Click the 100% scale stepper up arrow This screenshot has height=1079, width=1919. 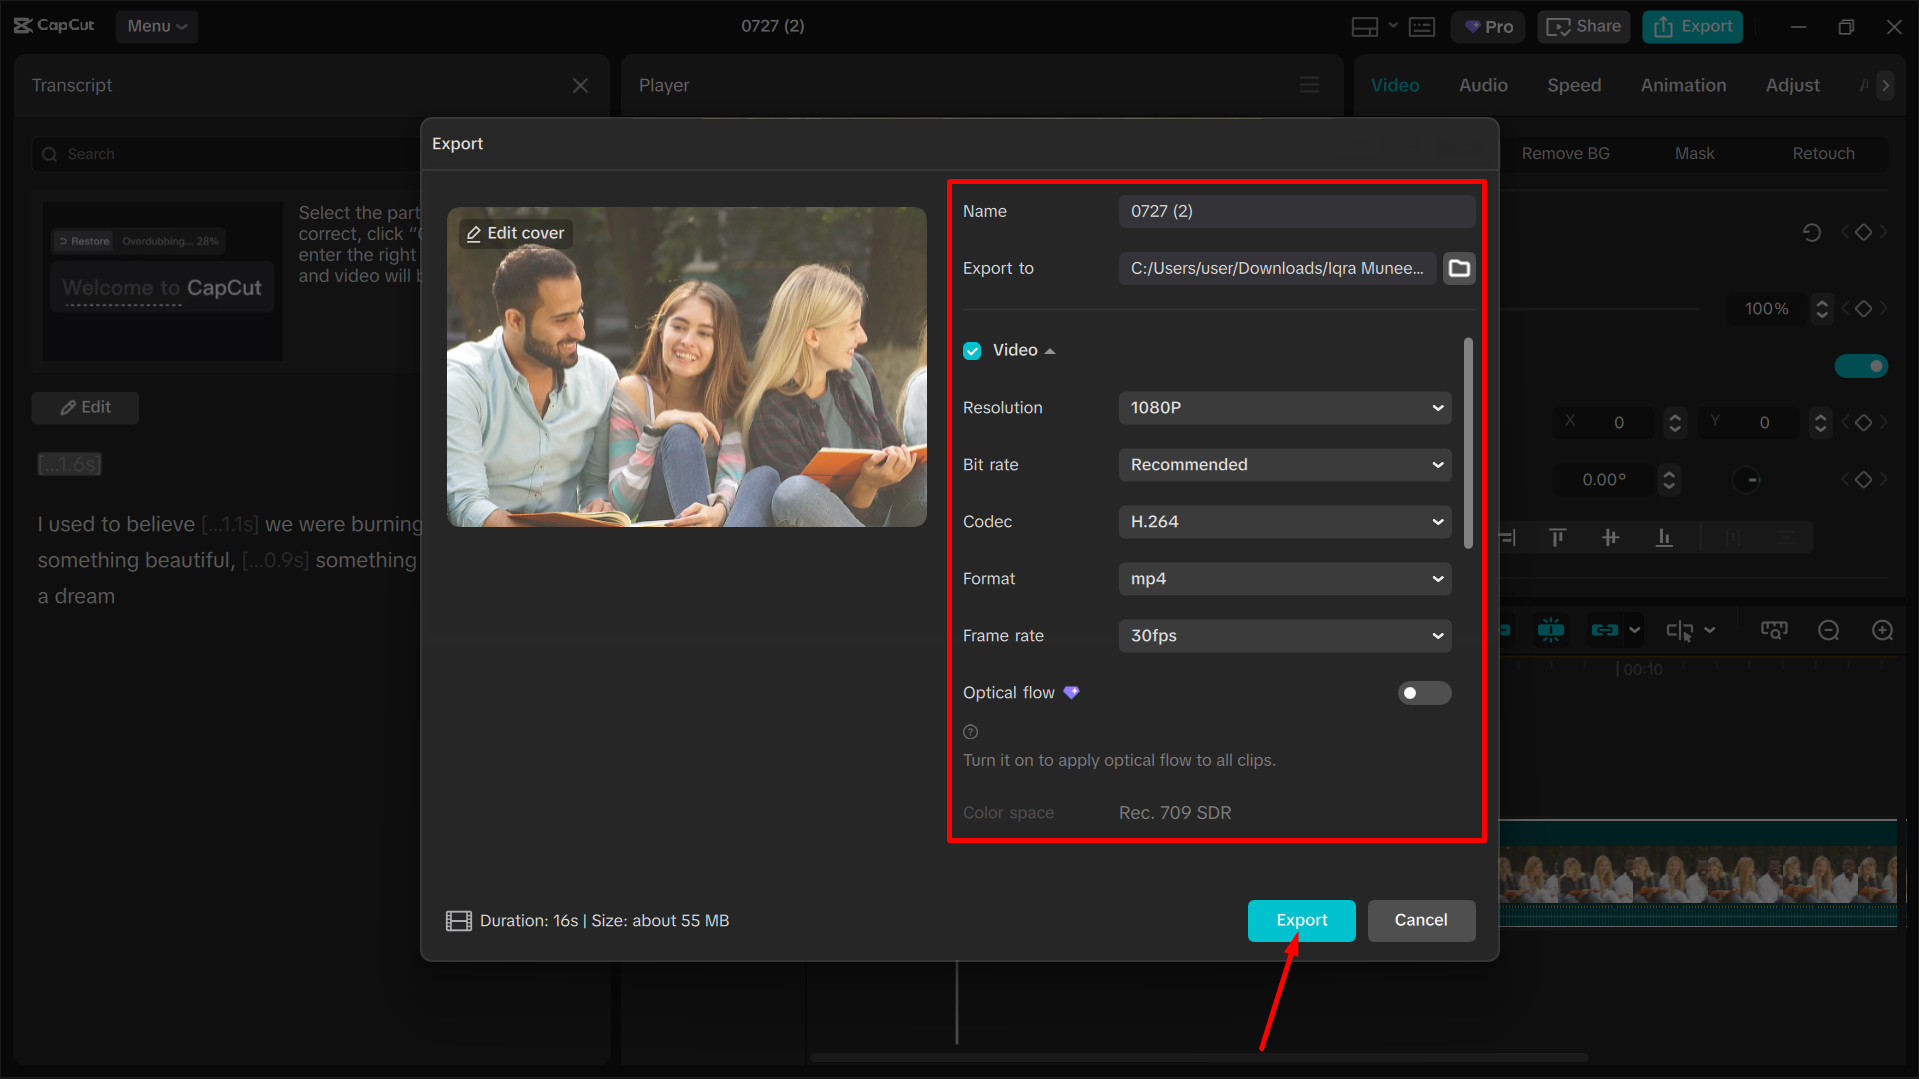click(x=1822, y=302)
